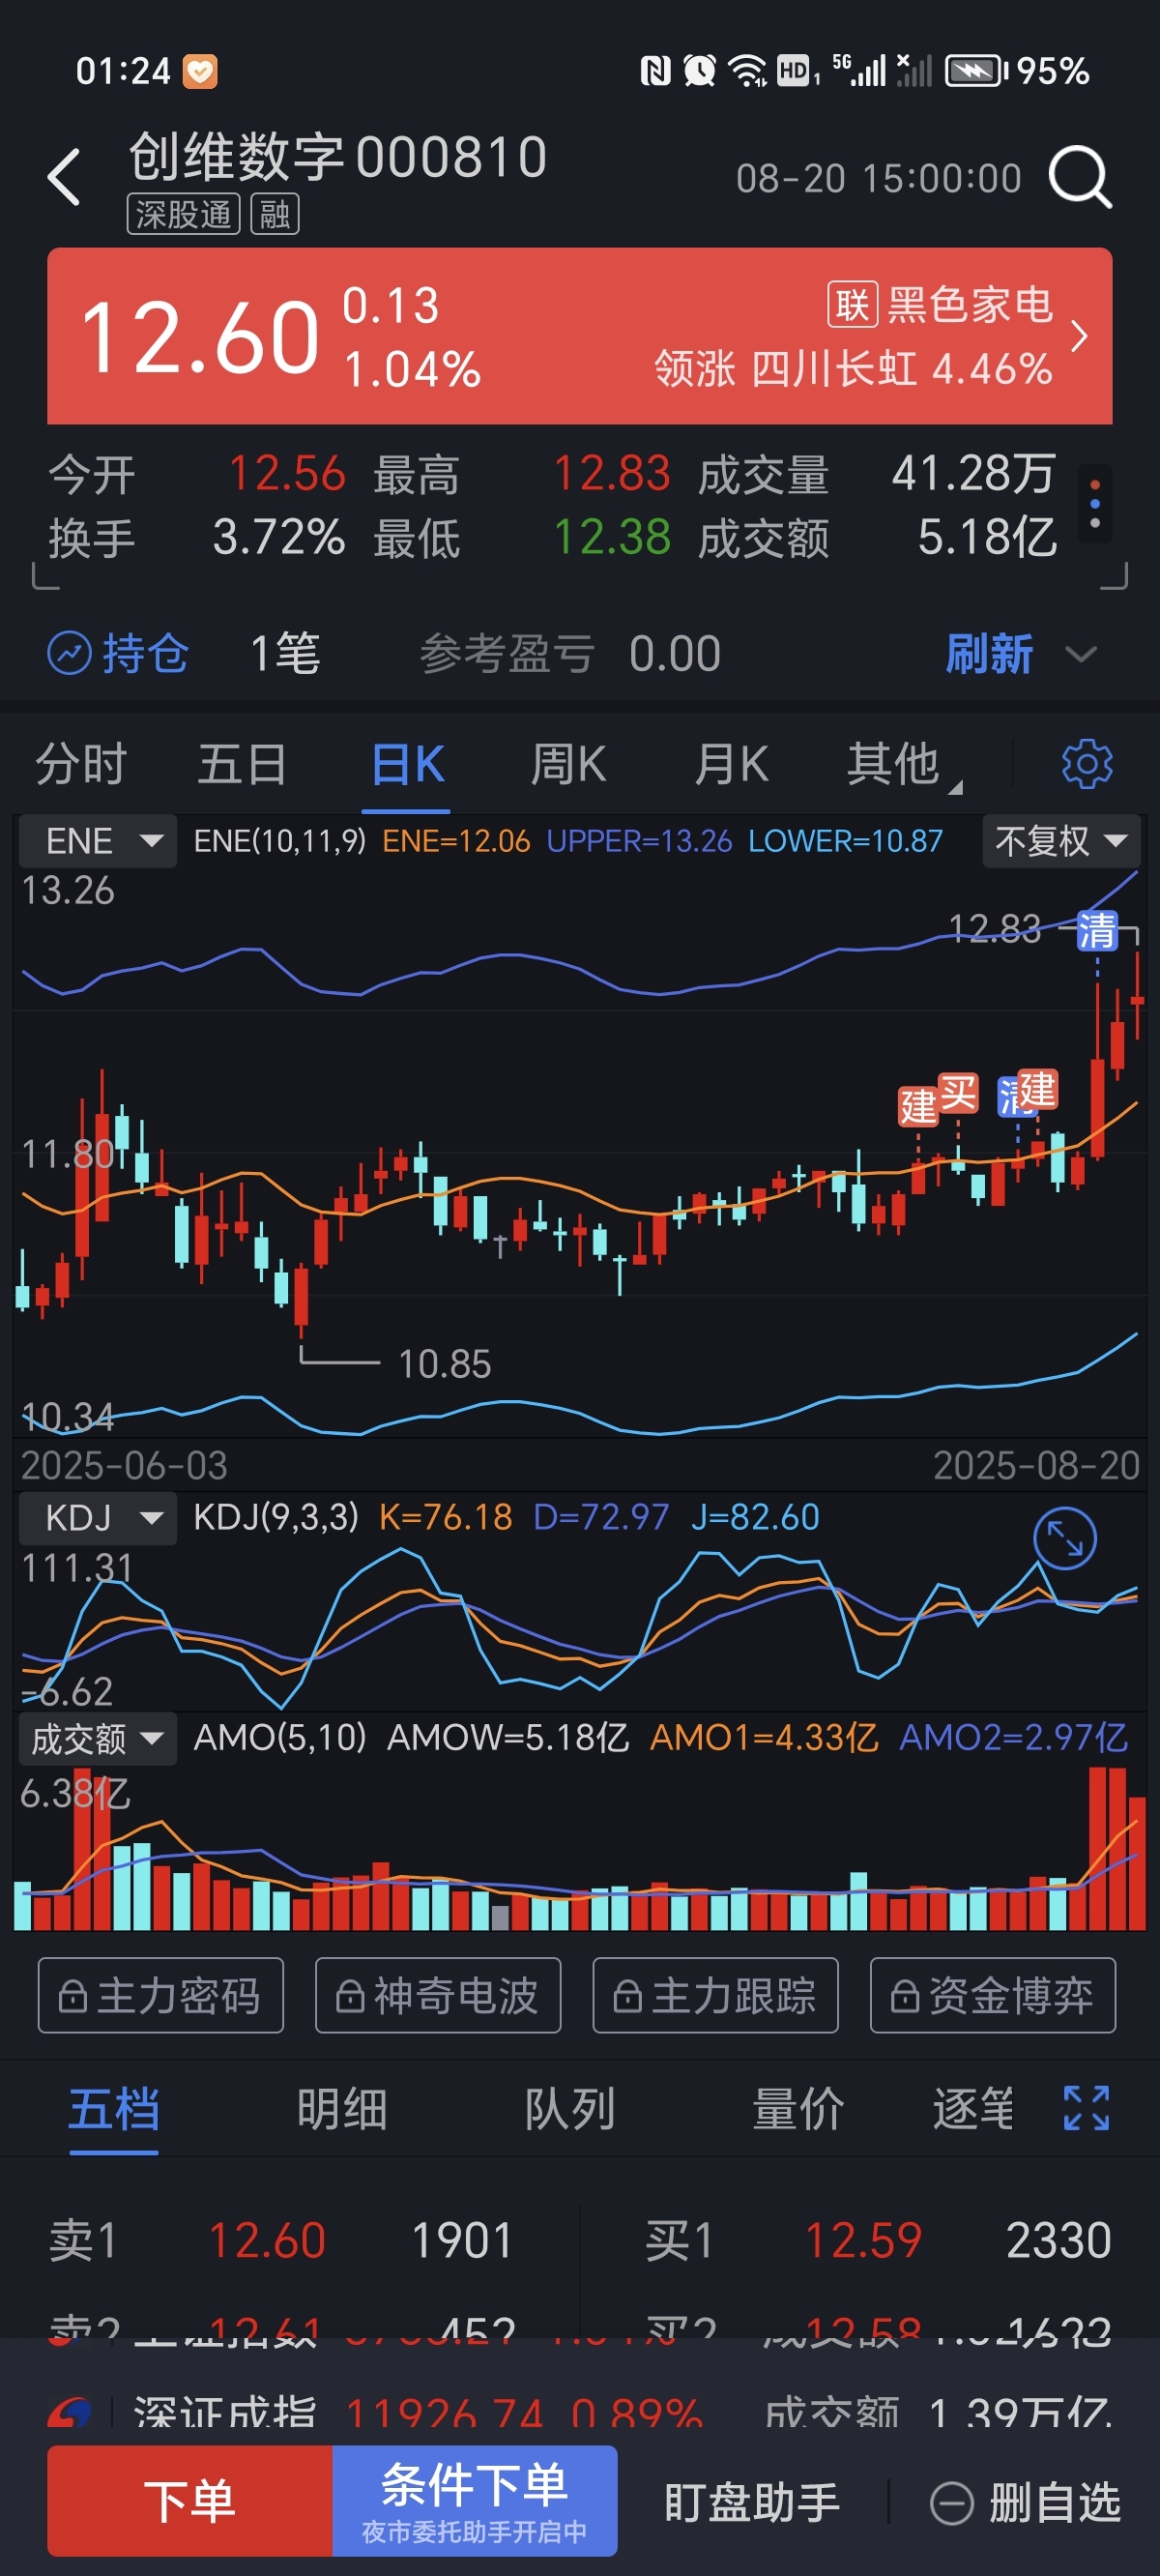Switch to the 明细 tab
Image resolution: width=1160 pixels, height=2576 pixels.
pyautogui.click(x=342, y=2109)
